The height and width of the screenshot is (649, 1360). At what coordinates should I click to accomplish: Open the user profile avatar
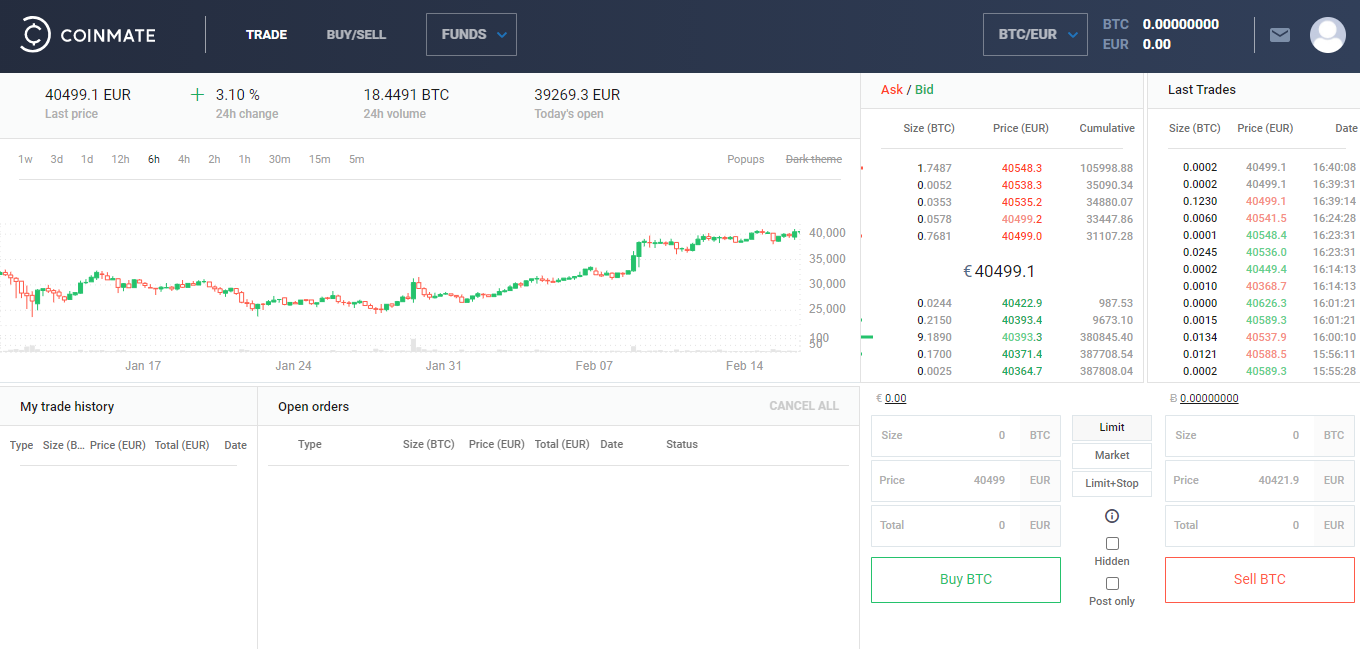pos(1328,35)
